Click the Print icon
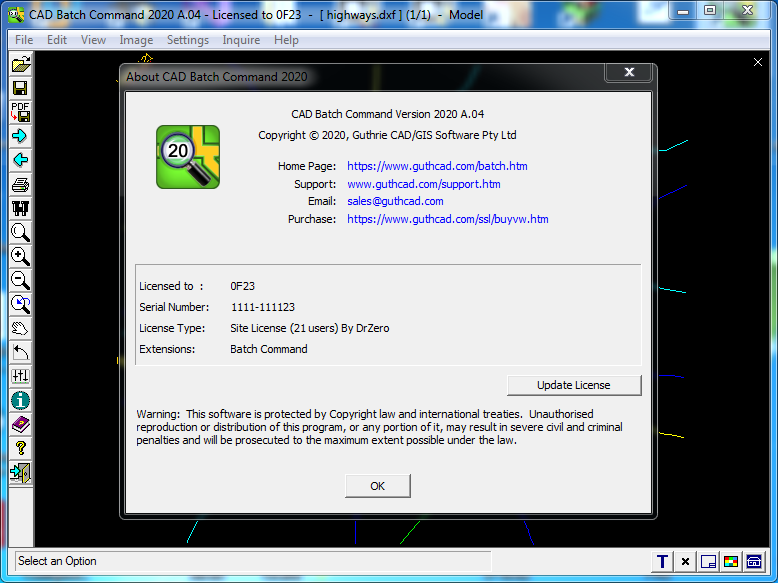Viewport: 778px width, 583px height. coord(21,185)
